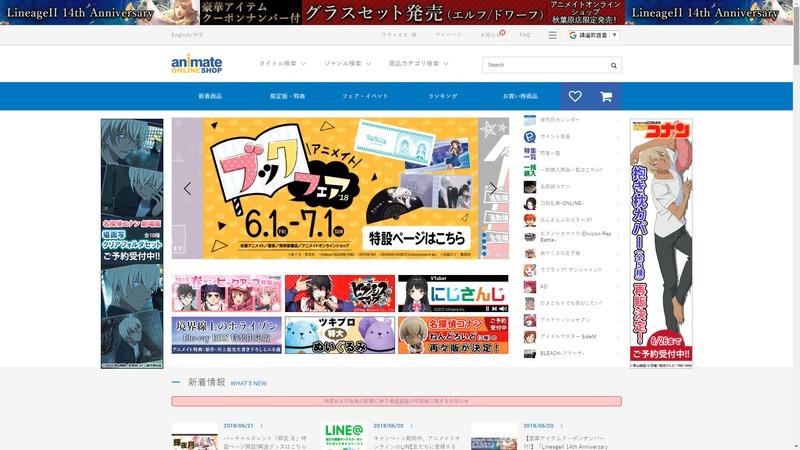Screen dimensions: 800x450
Task: Switch language via English/中文 link
Action: [187, 35]
